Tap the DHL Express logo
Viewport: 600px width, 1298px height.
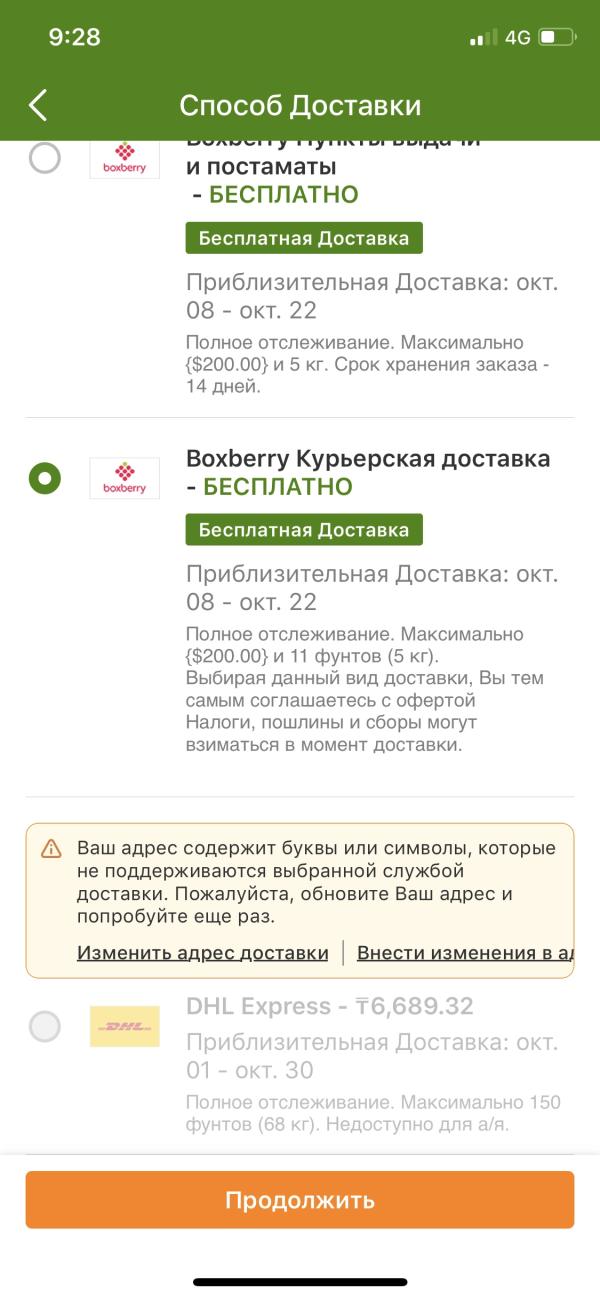pos(124,1026)
